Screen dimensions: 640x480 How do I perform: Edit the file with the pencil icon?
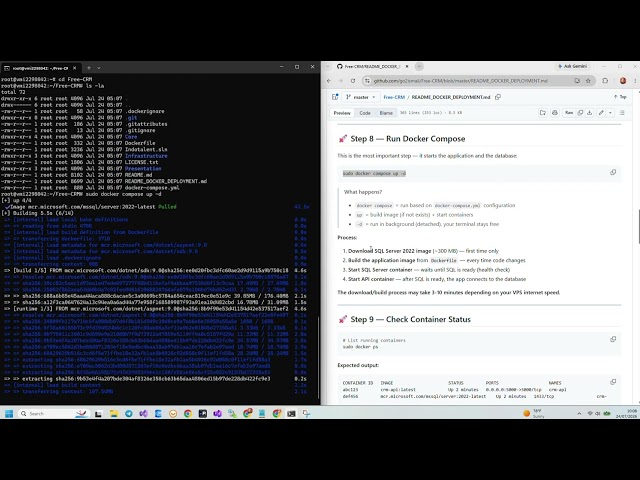point(601,113)
